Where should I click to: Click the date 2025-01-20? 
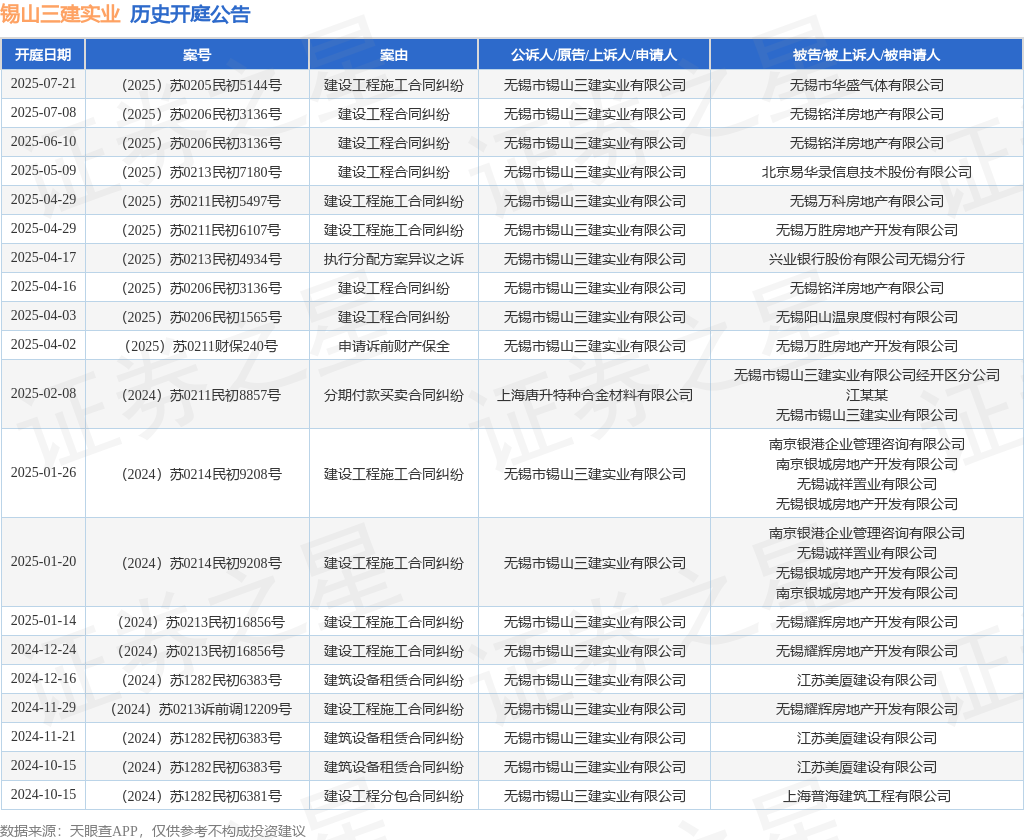coord(43,562)
